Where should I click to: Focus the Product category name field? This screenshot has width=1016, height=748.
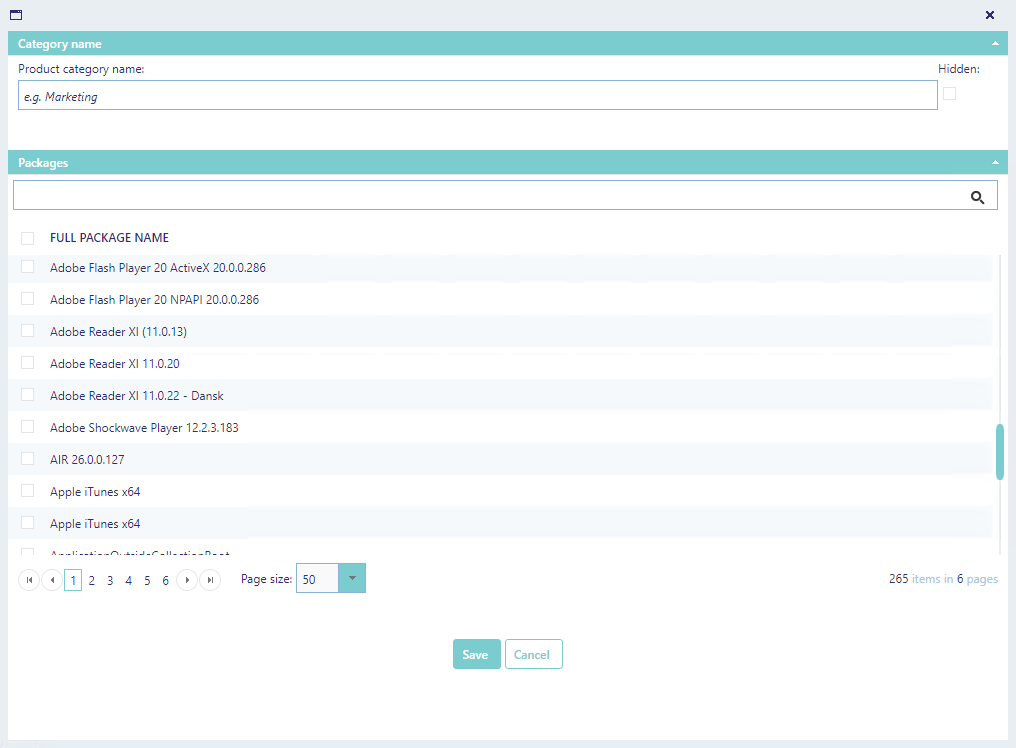477,96
